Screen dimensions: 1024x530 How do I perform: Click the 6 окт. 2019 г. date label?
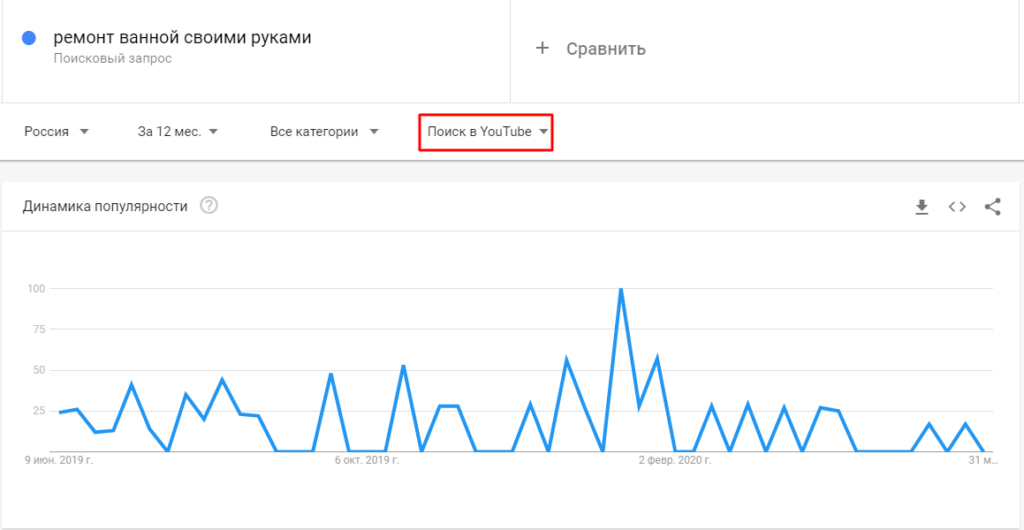coord(368,461)
